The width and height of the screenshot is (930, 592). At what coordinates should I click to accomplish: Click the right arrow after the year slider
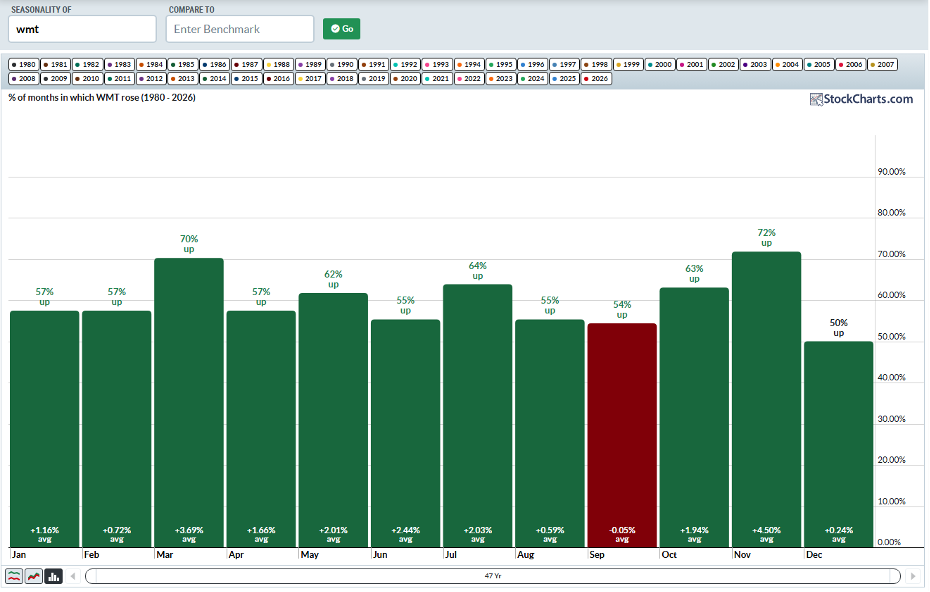(x=912, y=576)
